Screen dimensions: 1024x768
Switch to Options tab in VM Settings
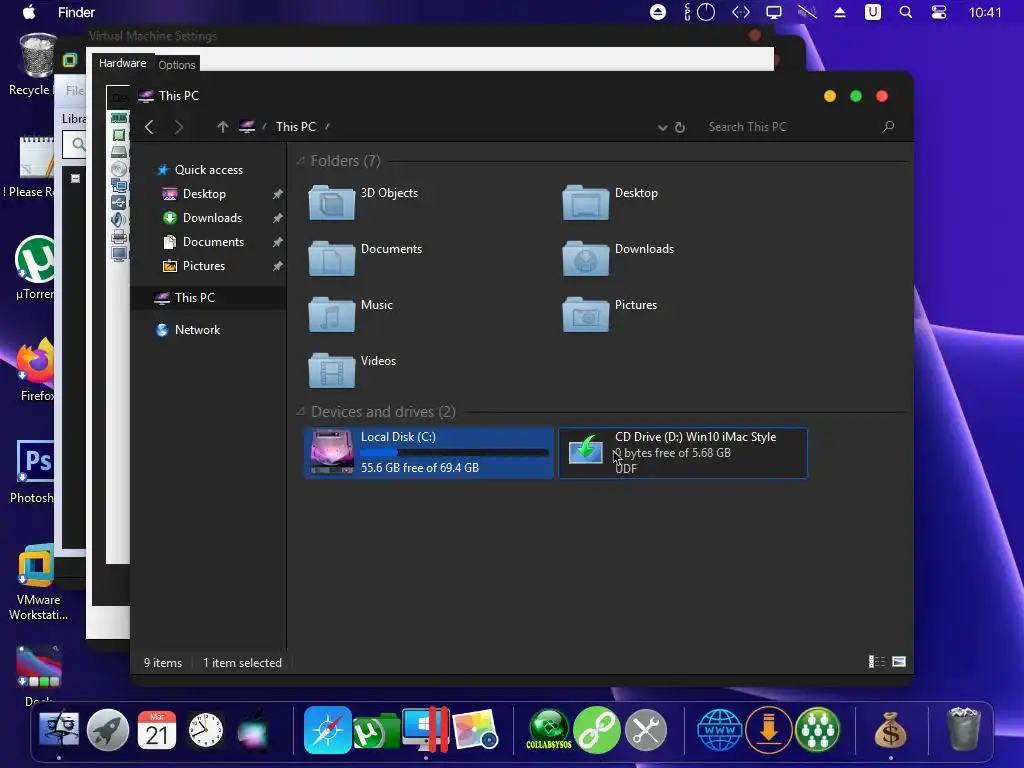176,65
